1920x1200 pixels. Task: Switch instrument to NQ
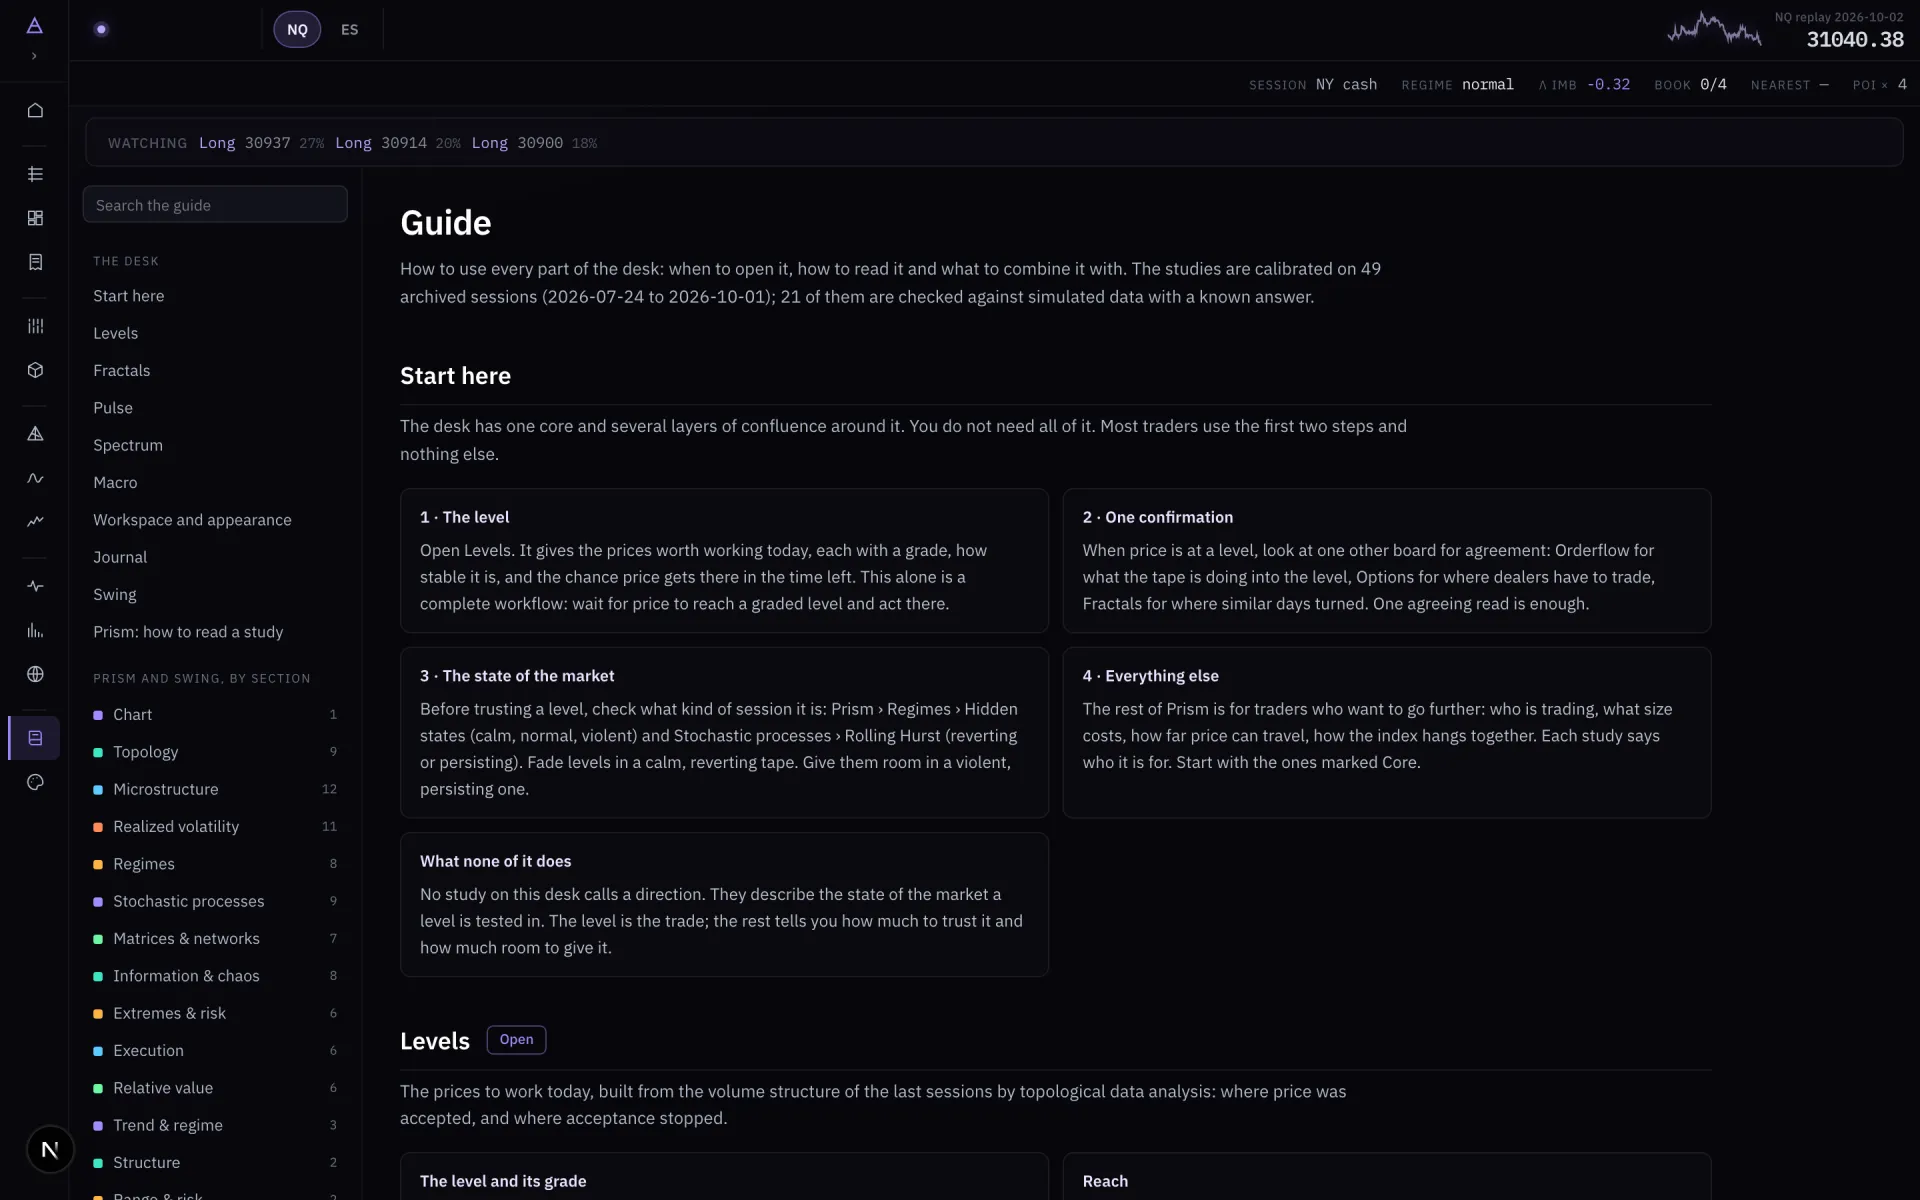pyautogui.click(x=297, y=30)
